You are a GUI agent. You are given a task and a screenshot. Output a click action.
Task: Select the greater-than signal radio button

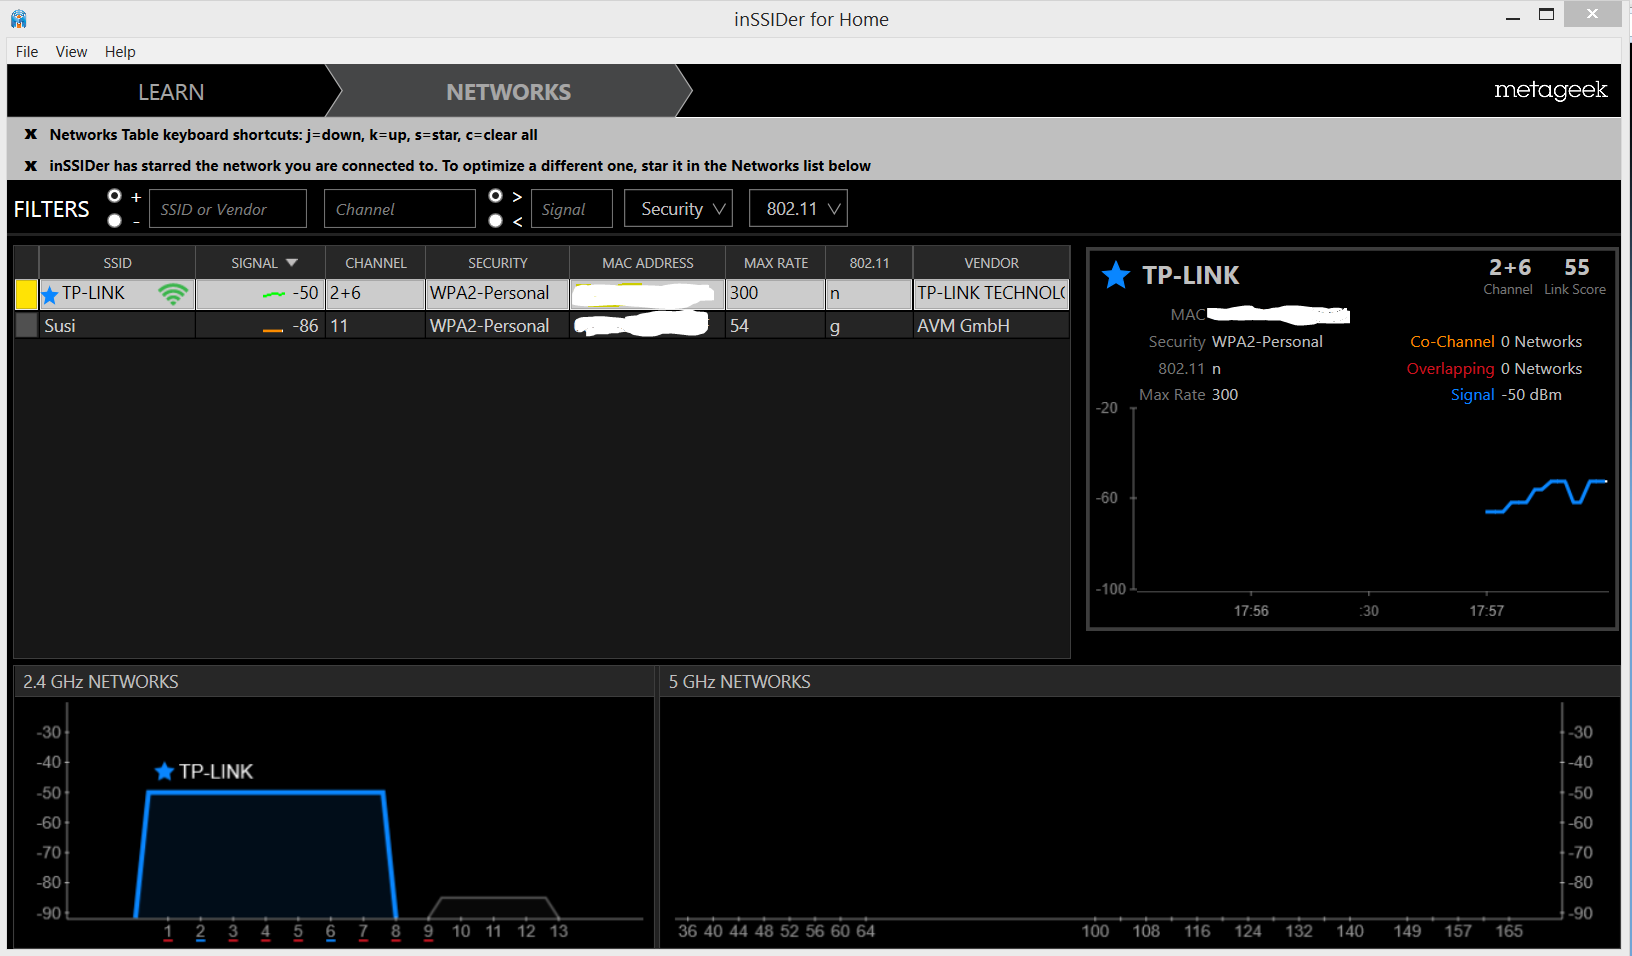click(495, 196)
